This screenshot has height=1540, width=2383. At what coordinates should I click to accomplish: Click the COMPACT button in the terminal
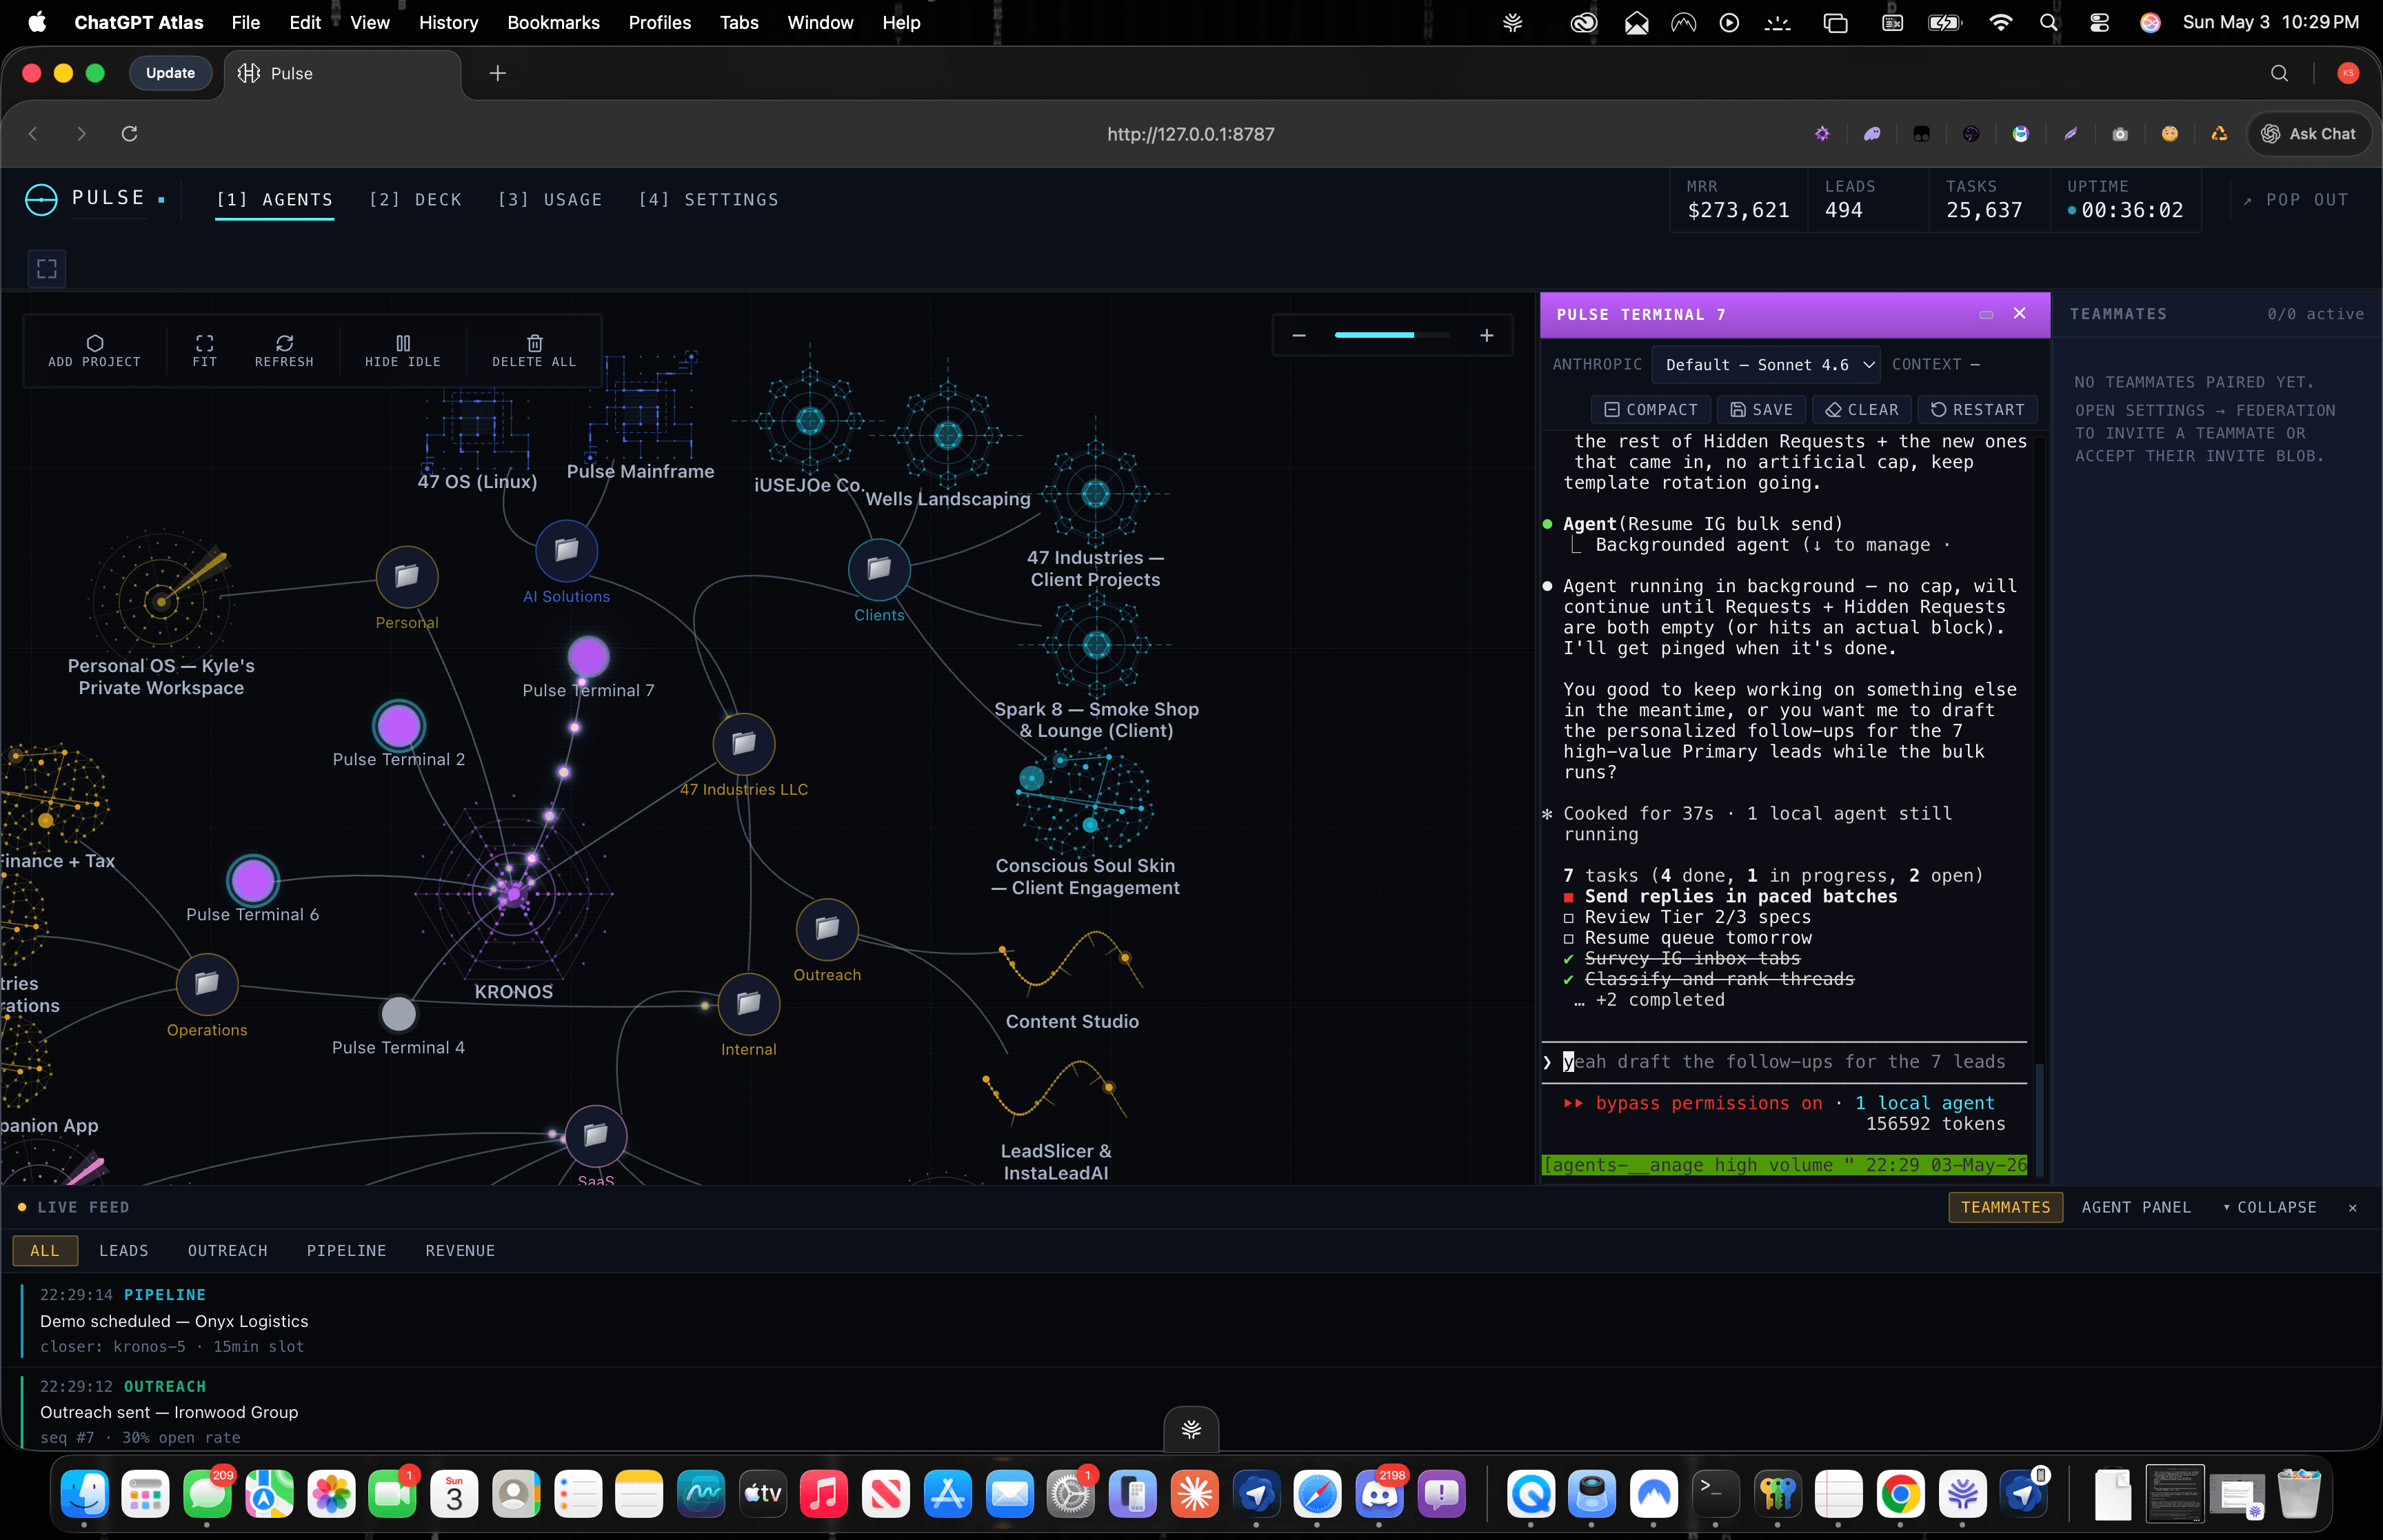[1651, 410]
